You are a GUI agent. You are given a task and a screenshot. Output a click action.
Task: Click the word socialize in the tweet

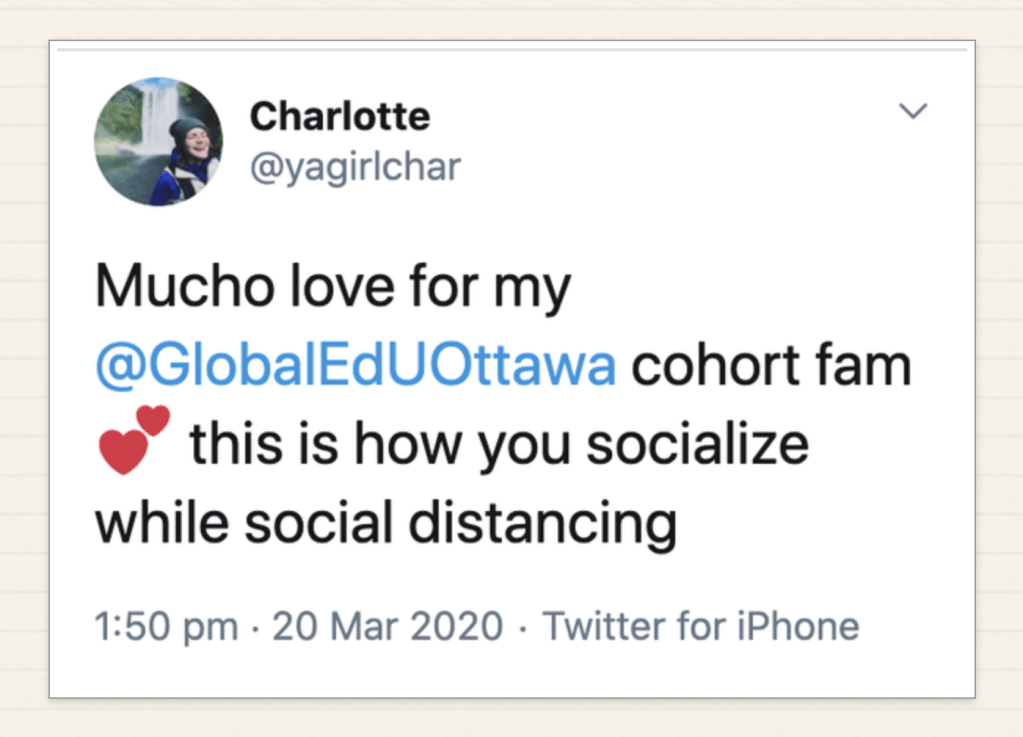tap(697, 444)
